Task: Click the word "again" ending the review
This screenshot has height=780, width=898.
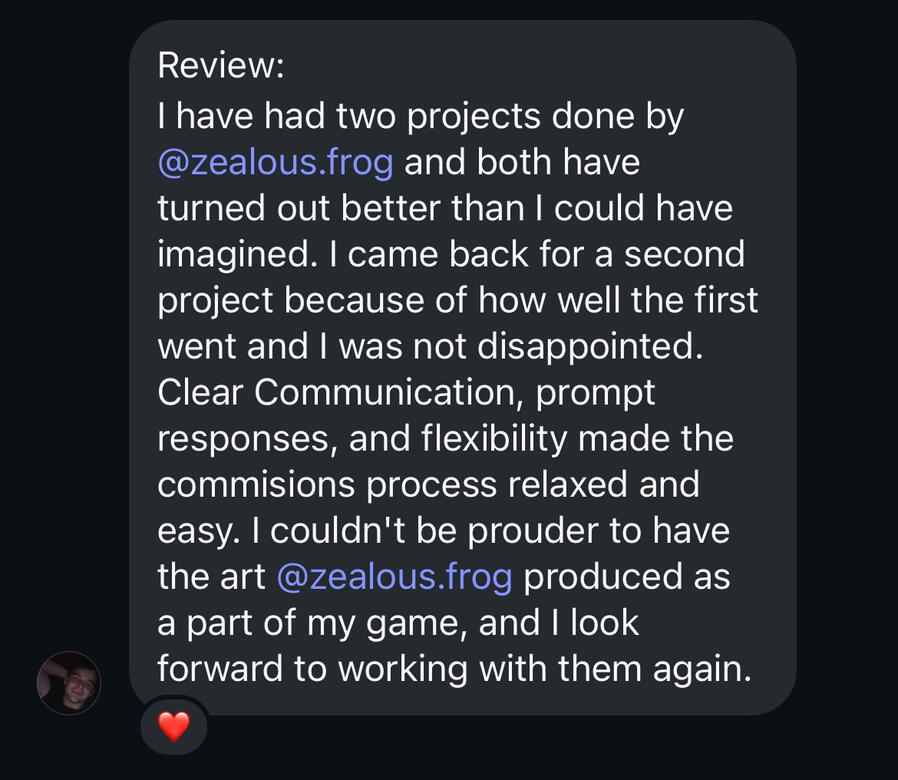Action: [x=700, y=669]
